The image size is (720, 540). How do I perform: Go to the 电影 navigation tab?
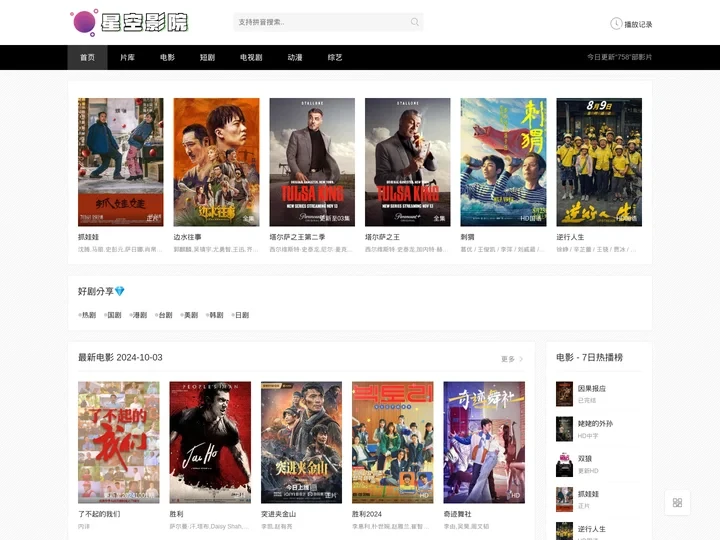click(167, 57)
